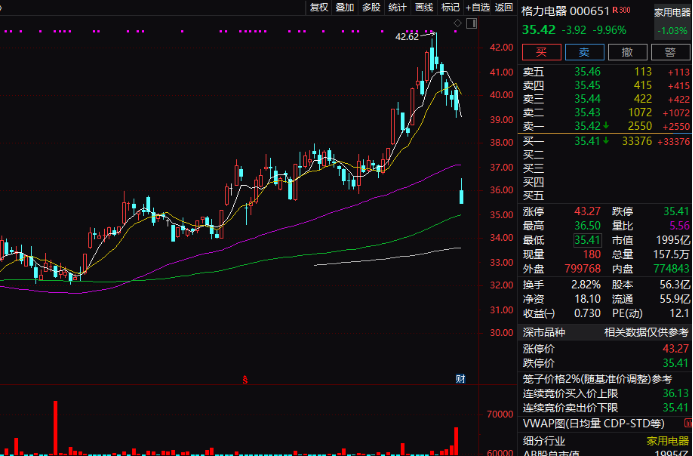
Task: Click the red $ marker on the chart
Action: pyautogui.click(x=244, y=379)
